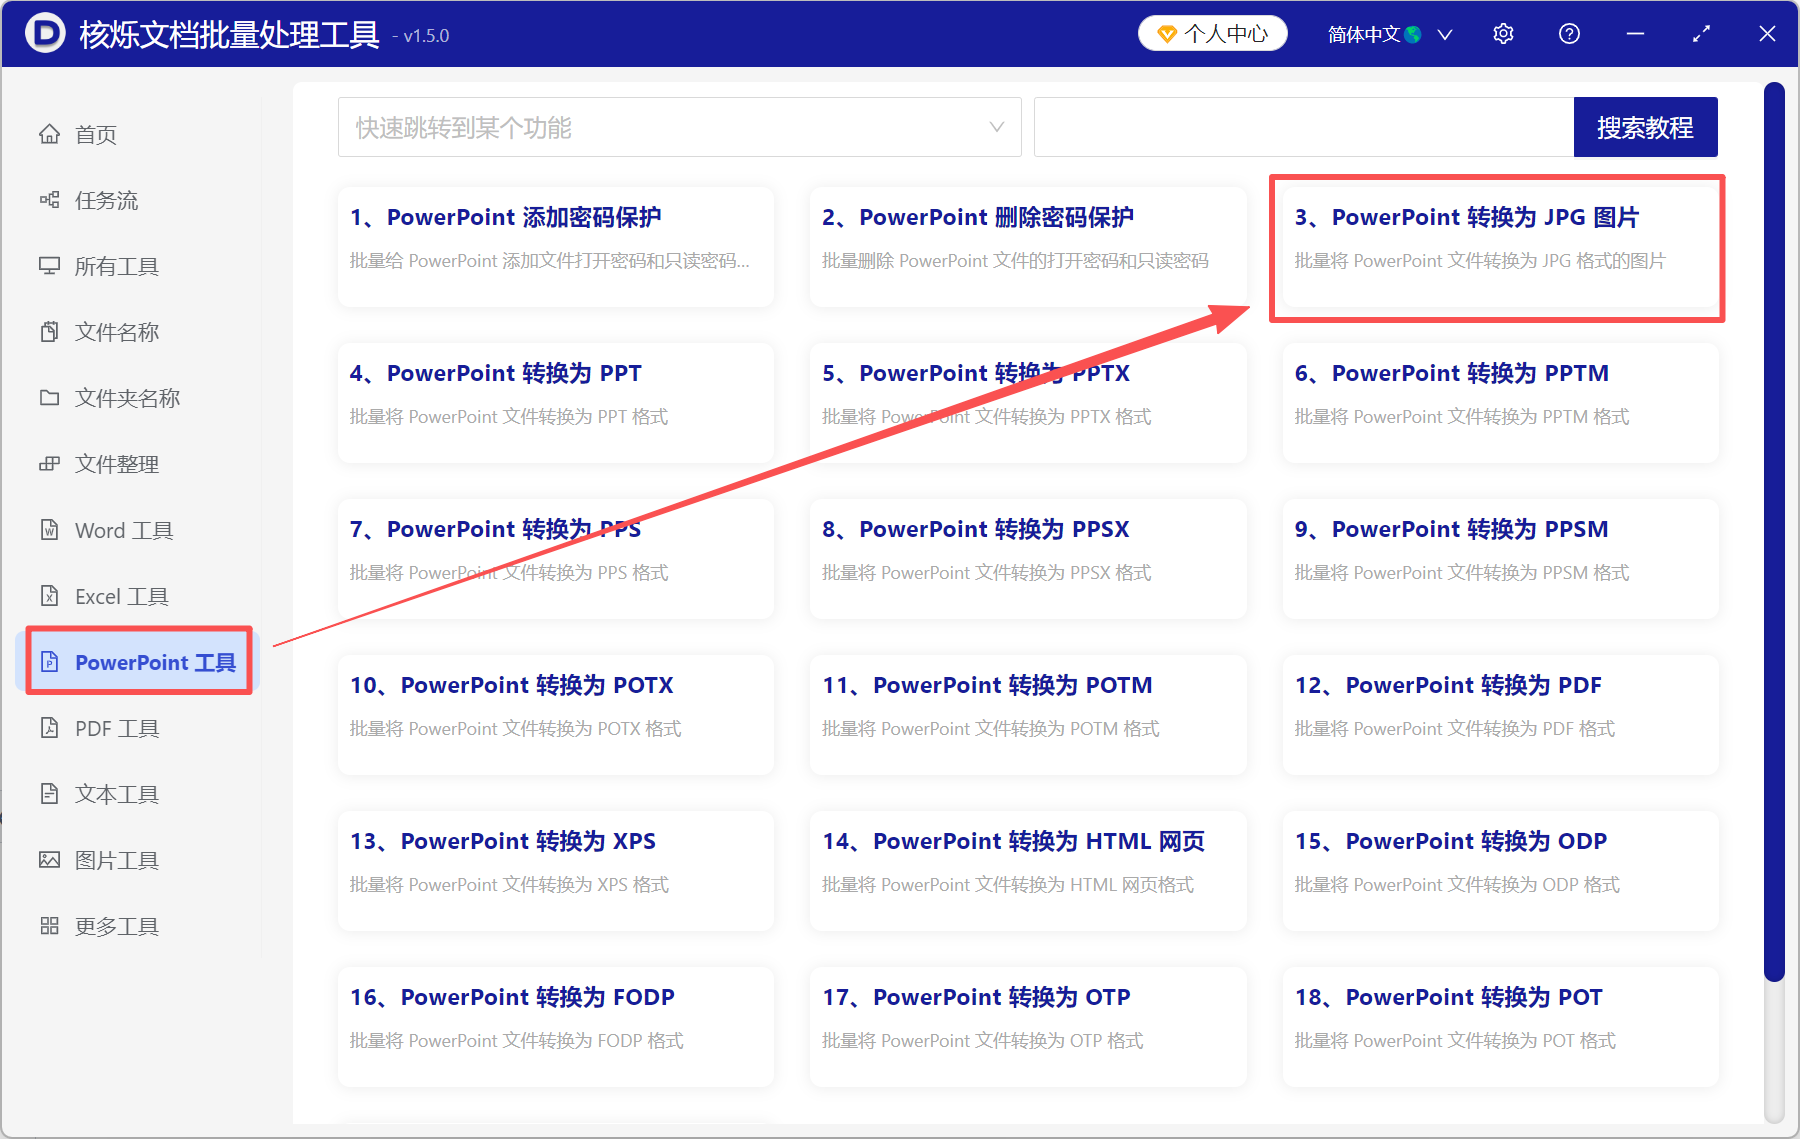This screenshot has width=1800, height=1139.
Task: Open the 文件整理 organizing tools
Action: [x=116, y=464]
